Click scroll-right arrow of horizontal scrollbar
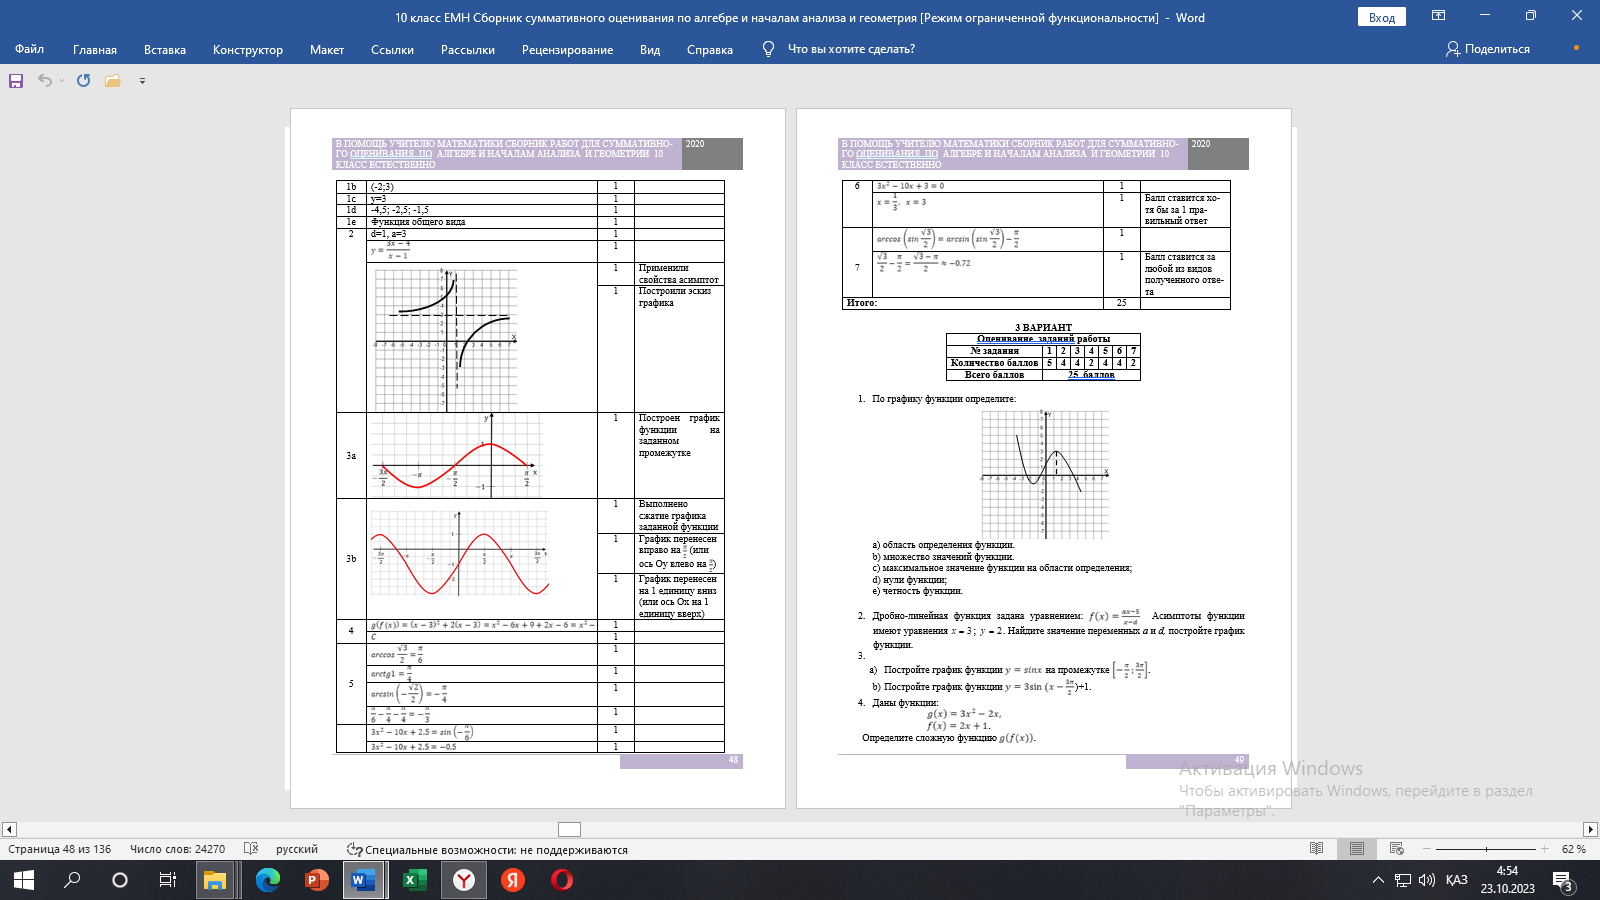The width and height of the screenshot is (1600, 900). 1591,829
